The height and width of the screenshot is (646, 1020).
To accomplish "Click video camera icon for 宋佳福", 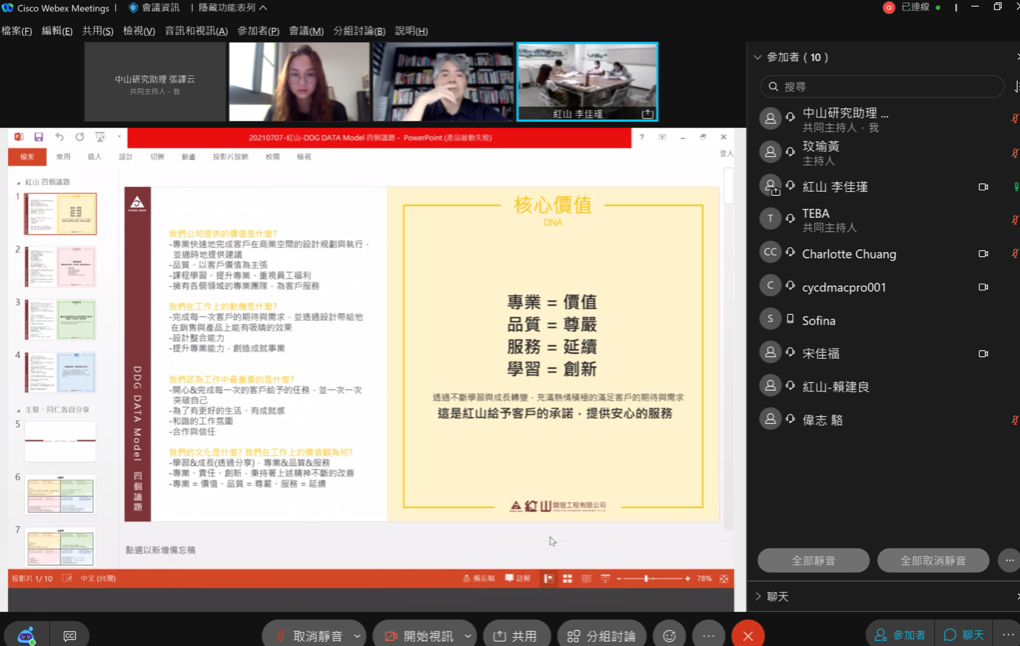I will [983, 353].
